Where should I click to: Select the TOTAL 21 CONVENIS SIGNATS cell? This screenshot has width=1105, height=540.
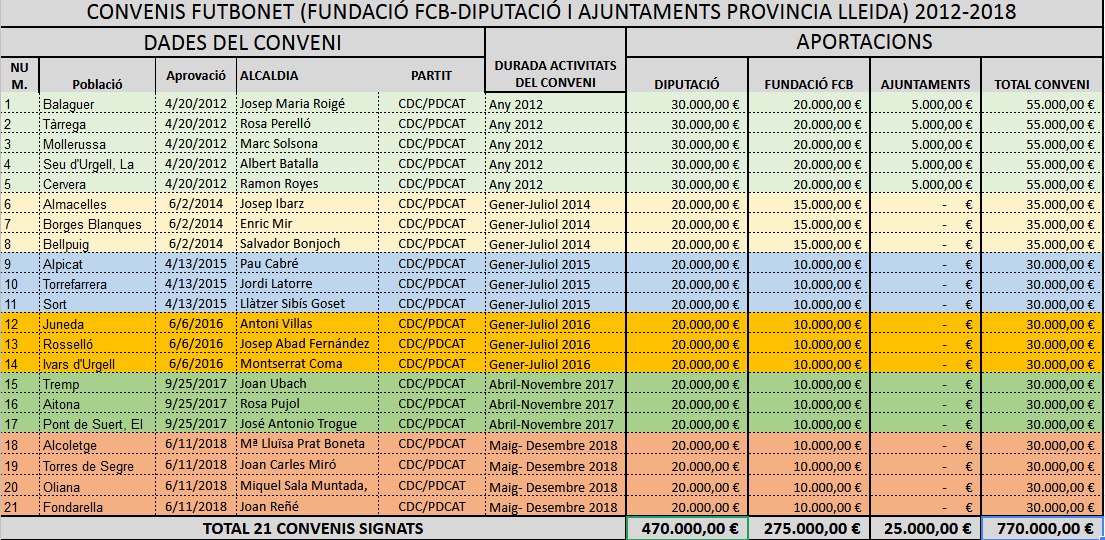[313, 528]
